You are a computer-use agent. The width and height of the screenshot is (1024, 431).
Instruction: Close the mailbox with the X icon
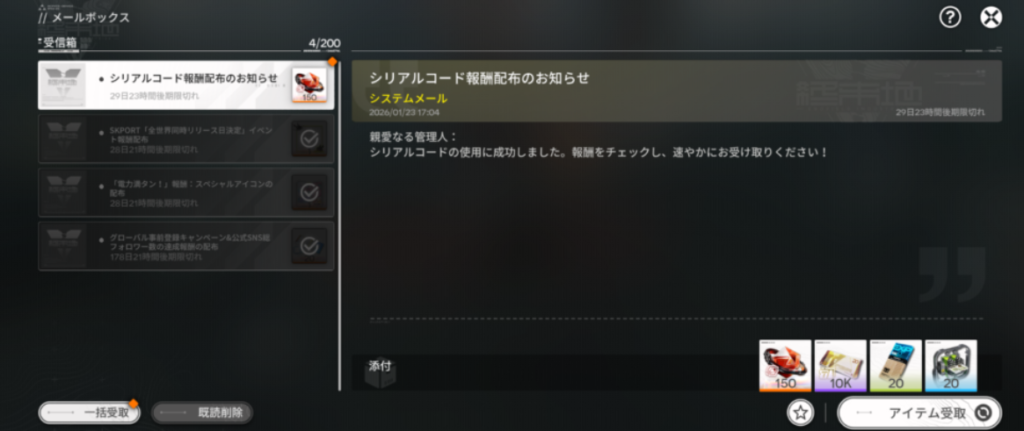(991, 18)
